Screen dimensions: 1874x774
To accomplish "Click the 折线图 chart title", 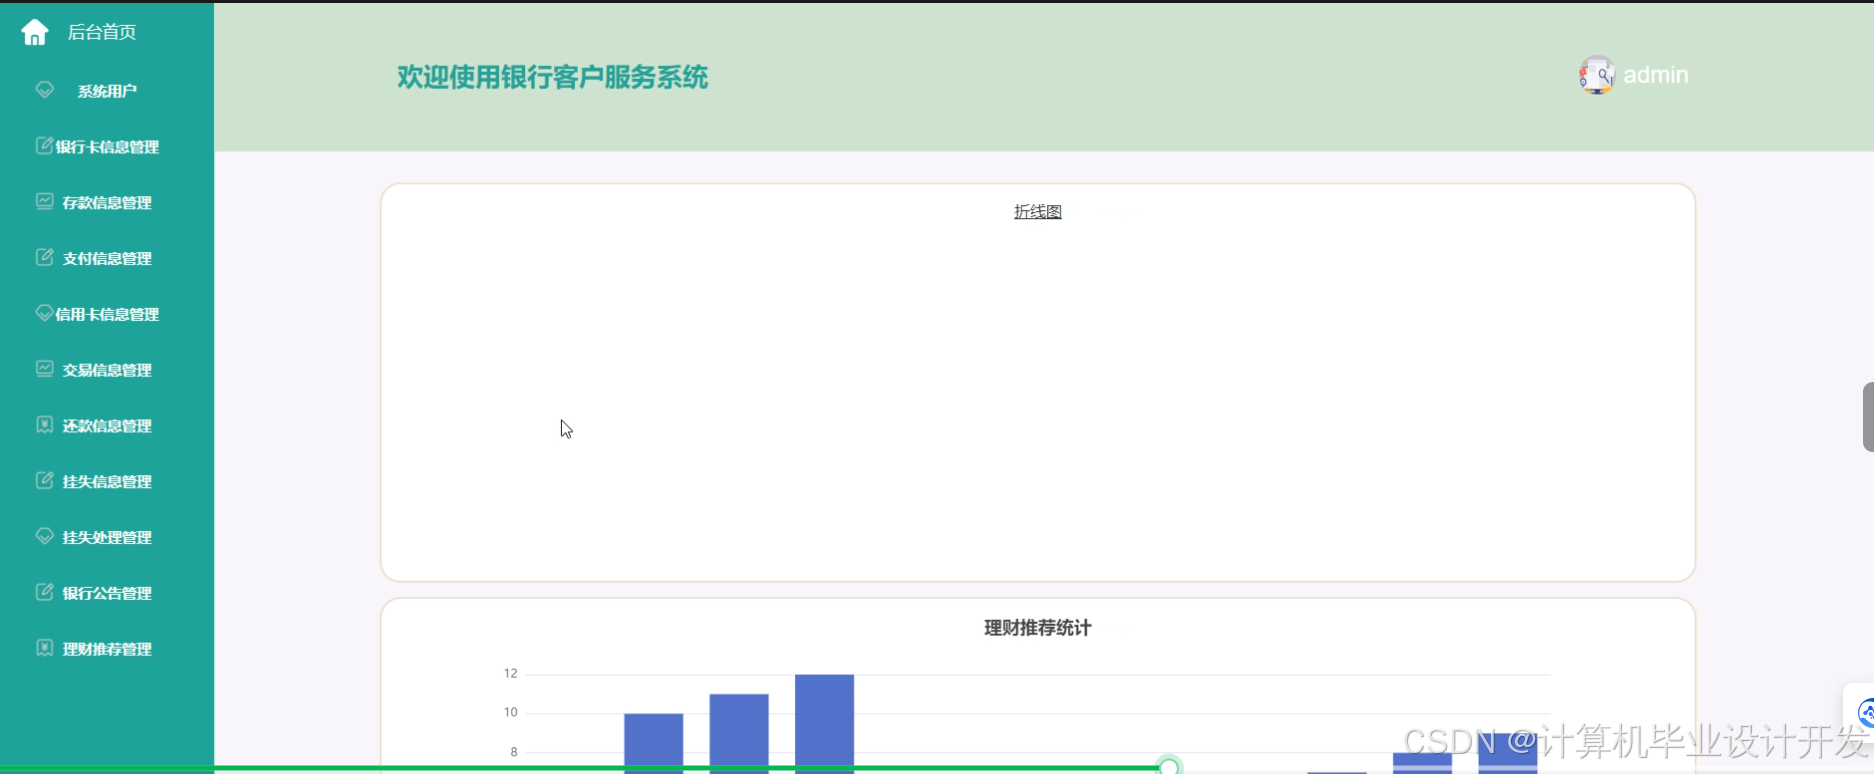I will click(x=1038, y=212).
